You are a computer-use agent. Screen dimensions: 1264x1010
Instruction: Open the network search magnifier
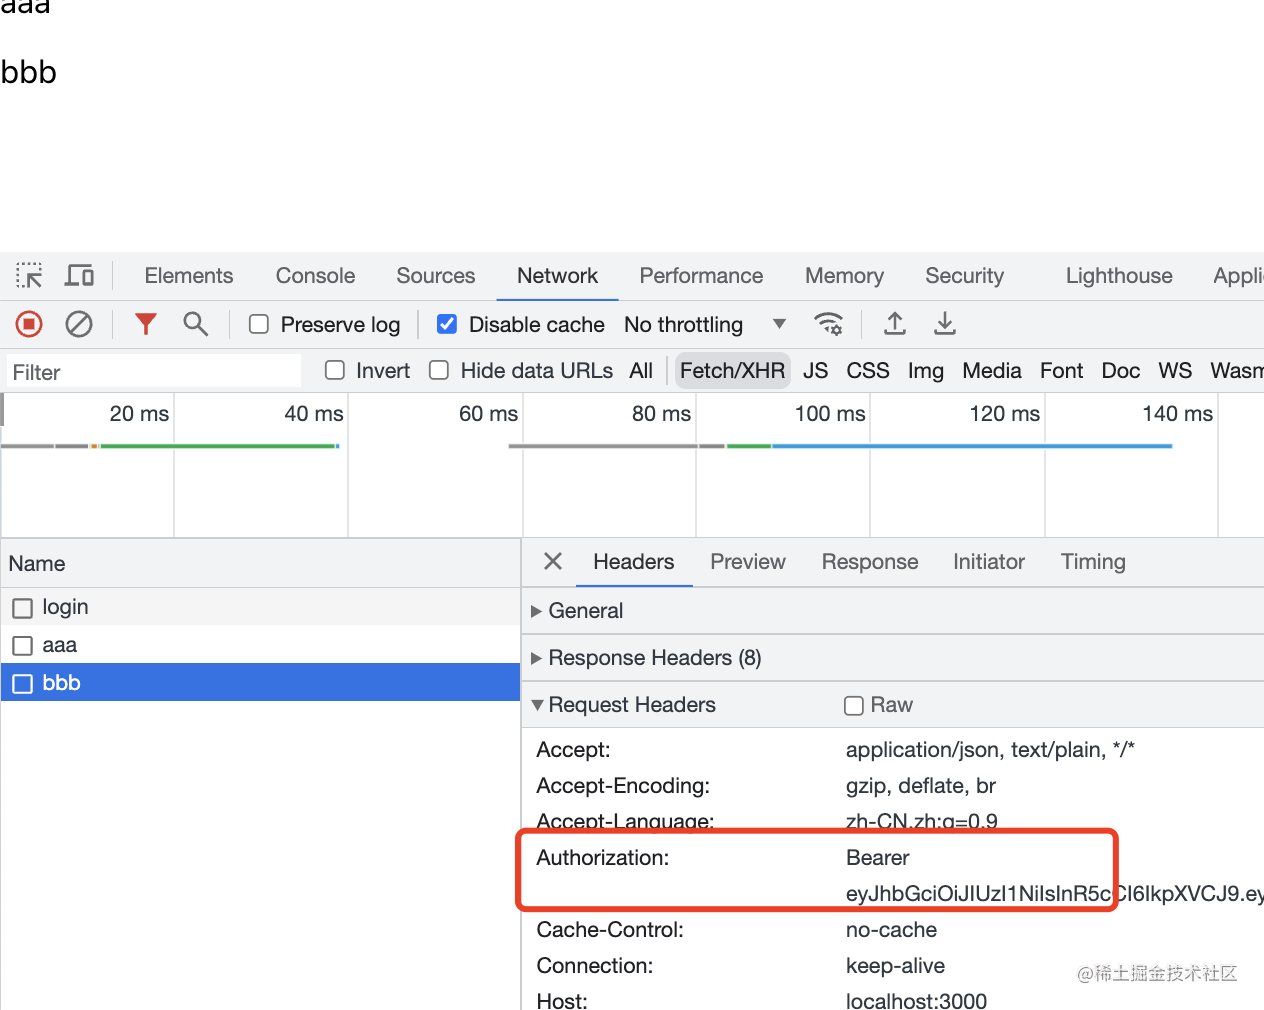(x=195, y=324)
